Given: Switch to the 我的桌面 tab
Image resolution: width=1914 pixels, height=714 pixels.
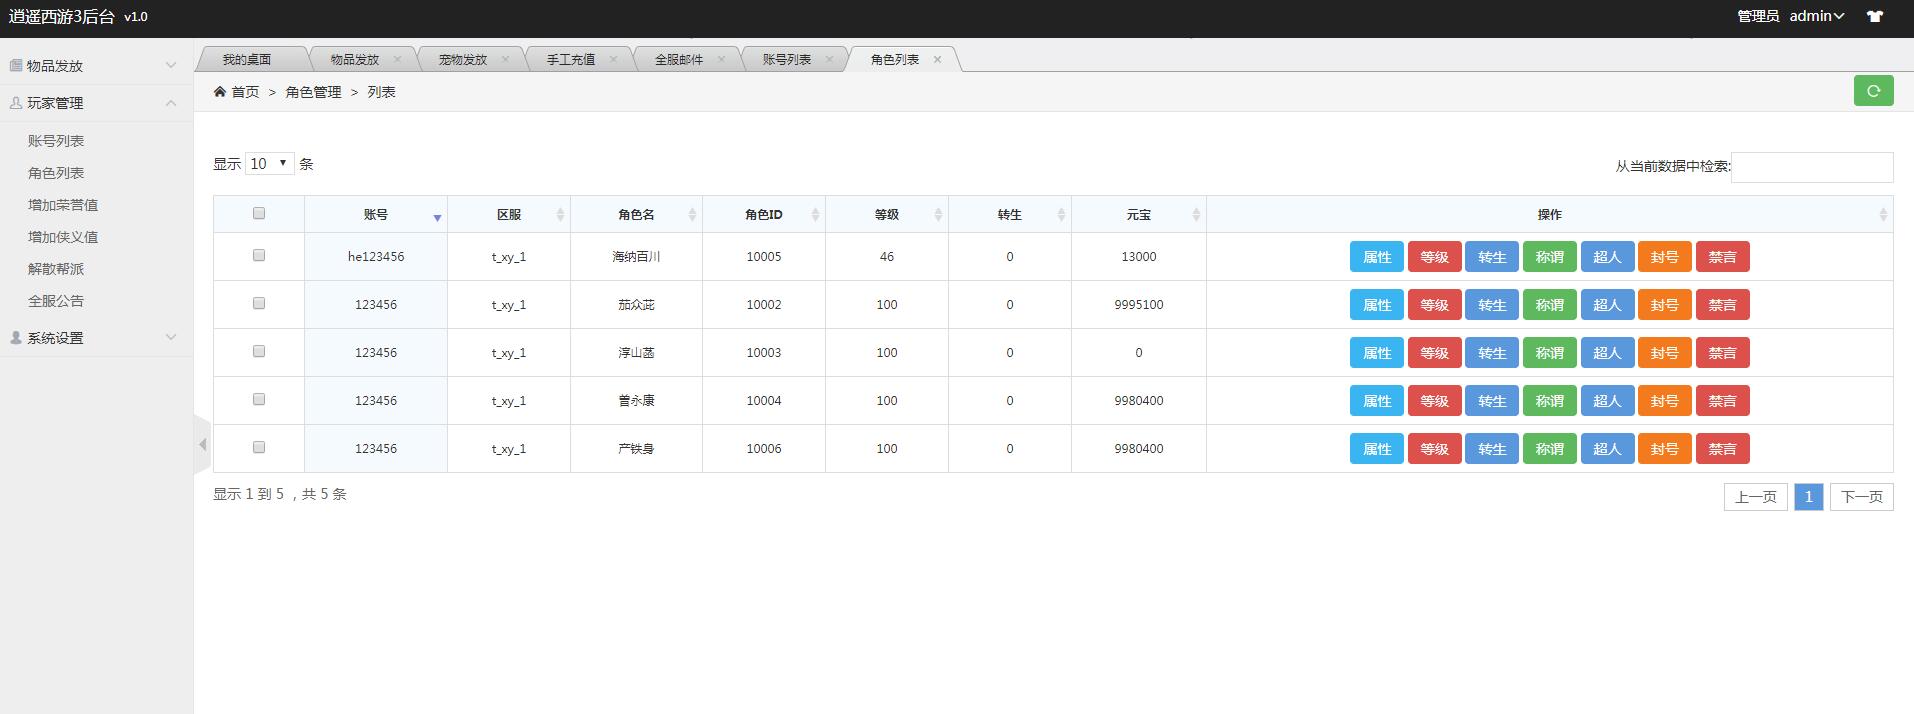Looking at the screenshot, I should click(247, 60).
